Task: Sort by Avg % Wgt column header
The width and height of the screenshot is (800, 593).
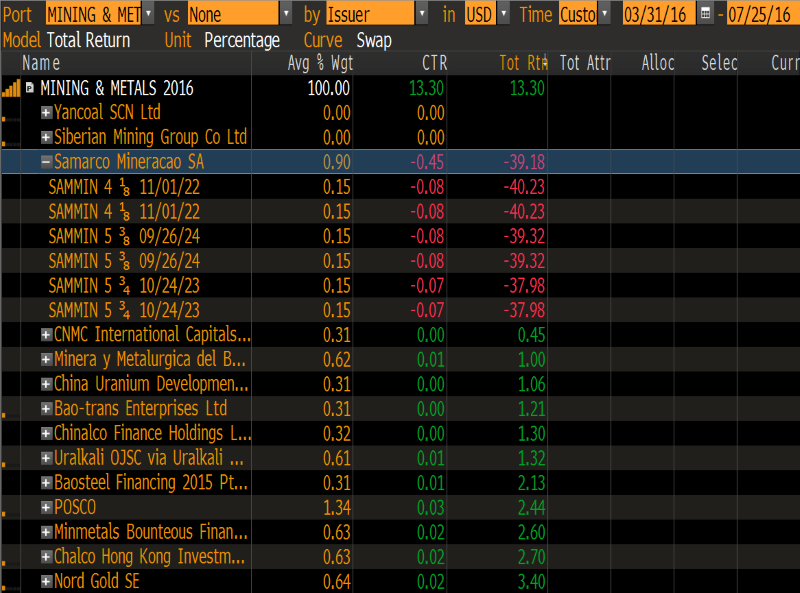Action: tap(320, 63)
